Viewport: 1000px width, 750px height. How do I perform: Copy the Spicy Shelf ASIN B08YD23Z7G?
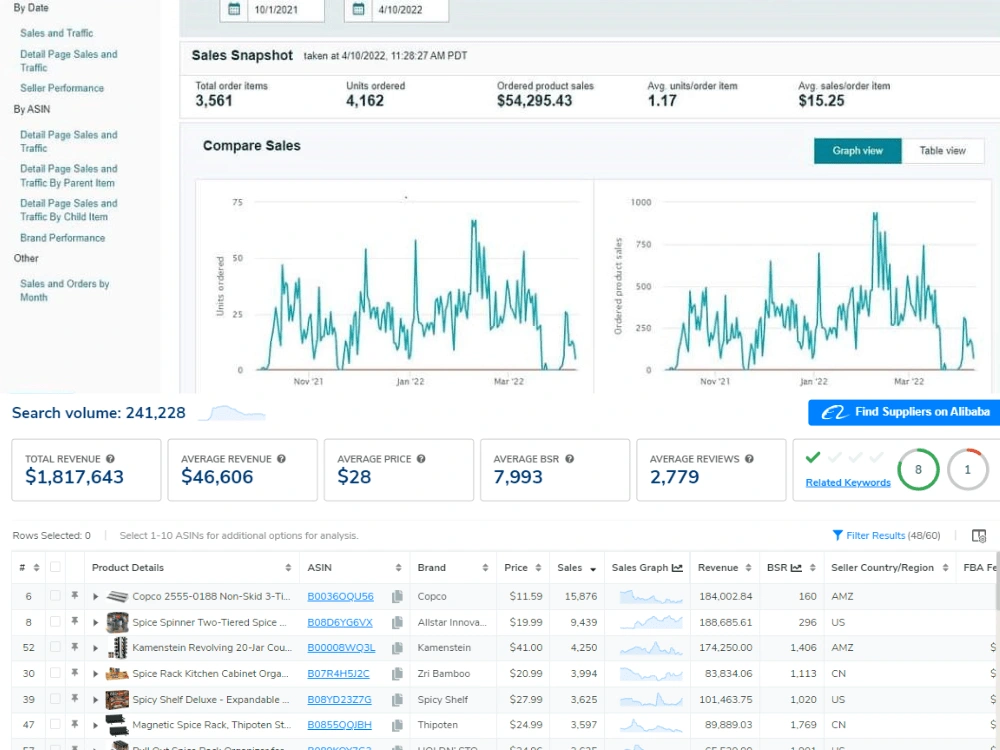[397, 700]
